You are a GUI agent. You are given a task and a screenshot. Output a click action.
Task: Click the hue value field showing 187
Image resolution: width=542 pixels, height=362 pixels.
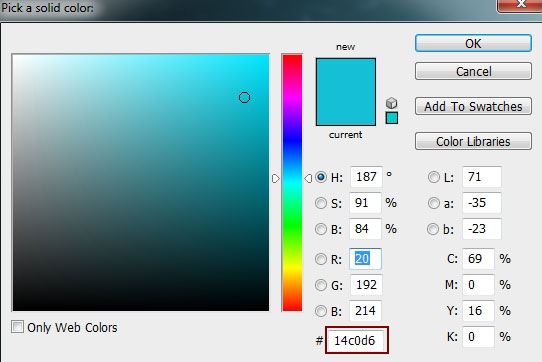[x=366, y=177]
